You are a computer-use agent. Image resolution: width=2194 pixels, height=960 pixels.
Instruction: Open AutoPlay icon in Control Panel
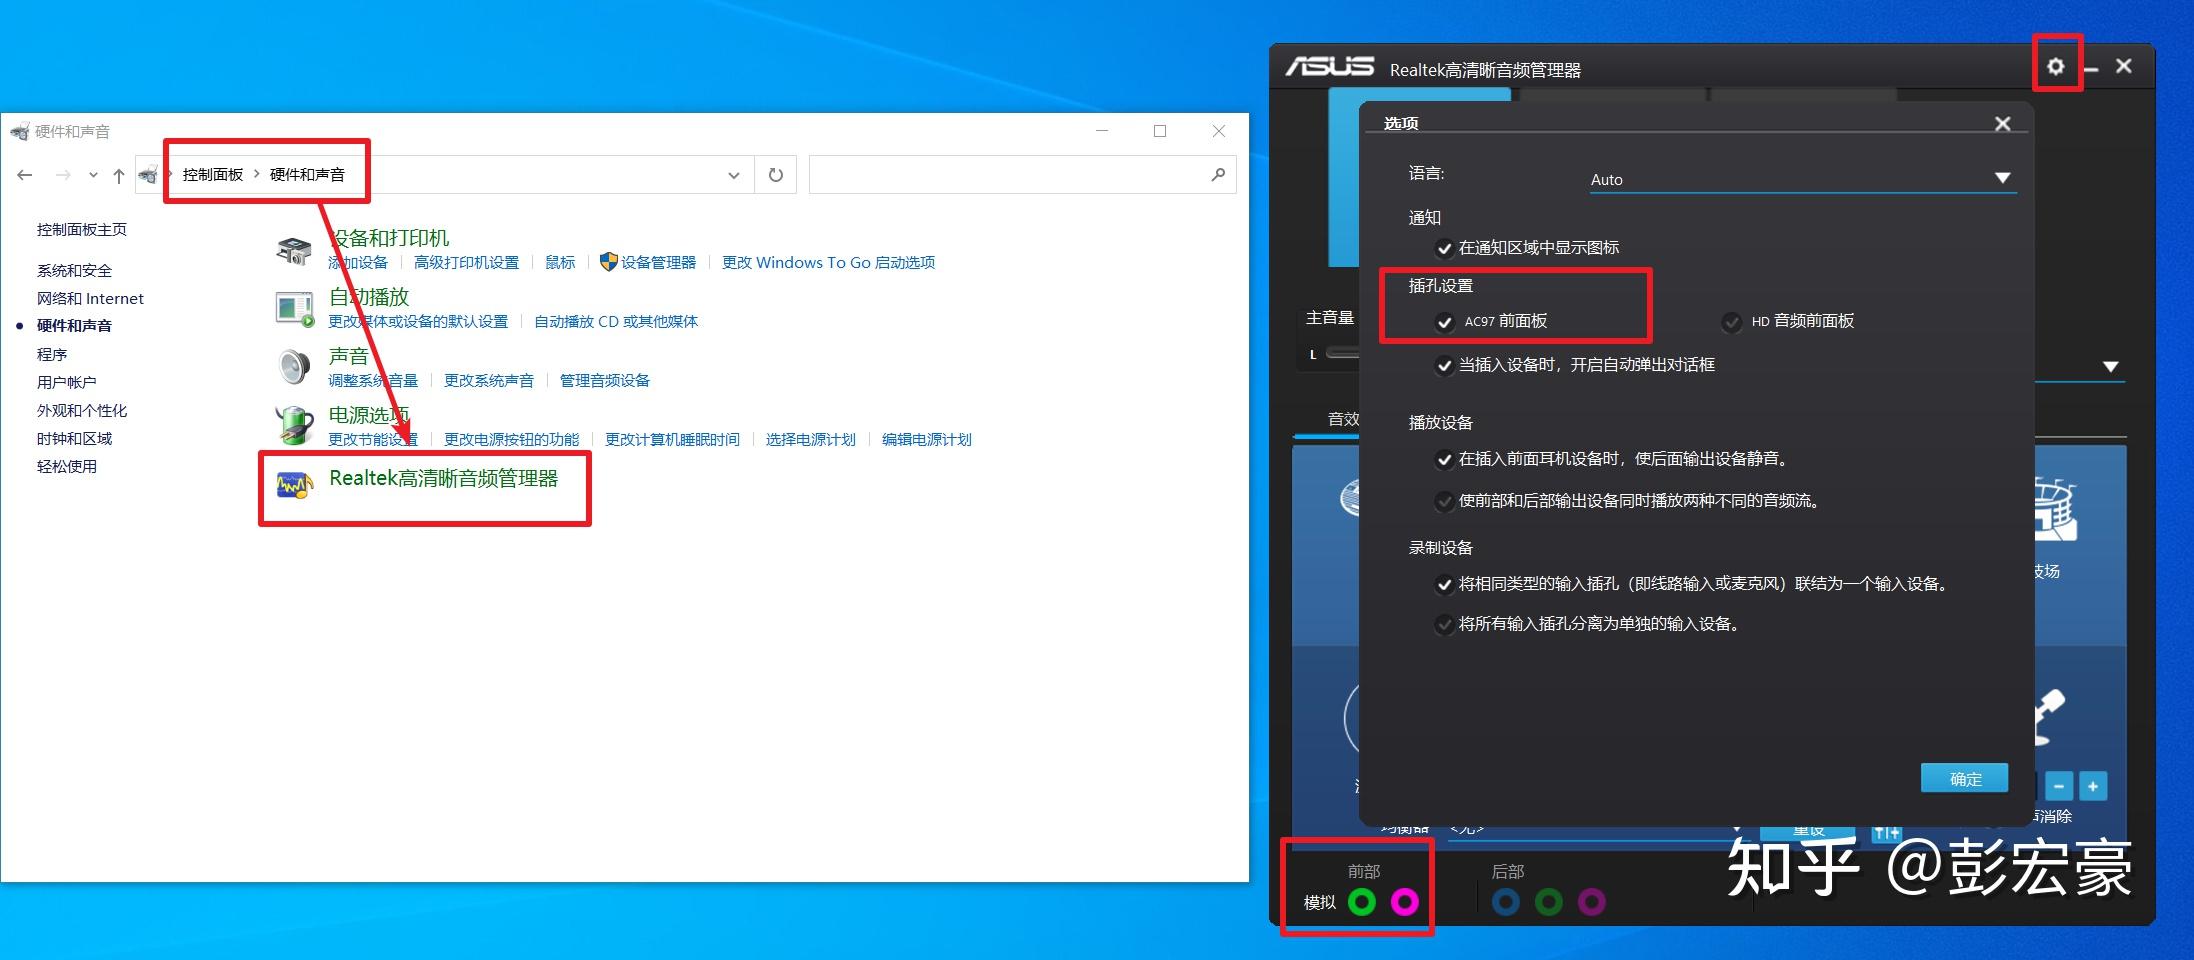pyautogui.click(x=294, y=309)
